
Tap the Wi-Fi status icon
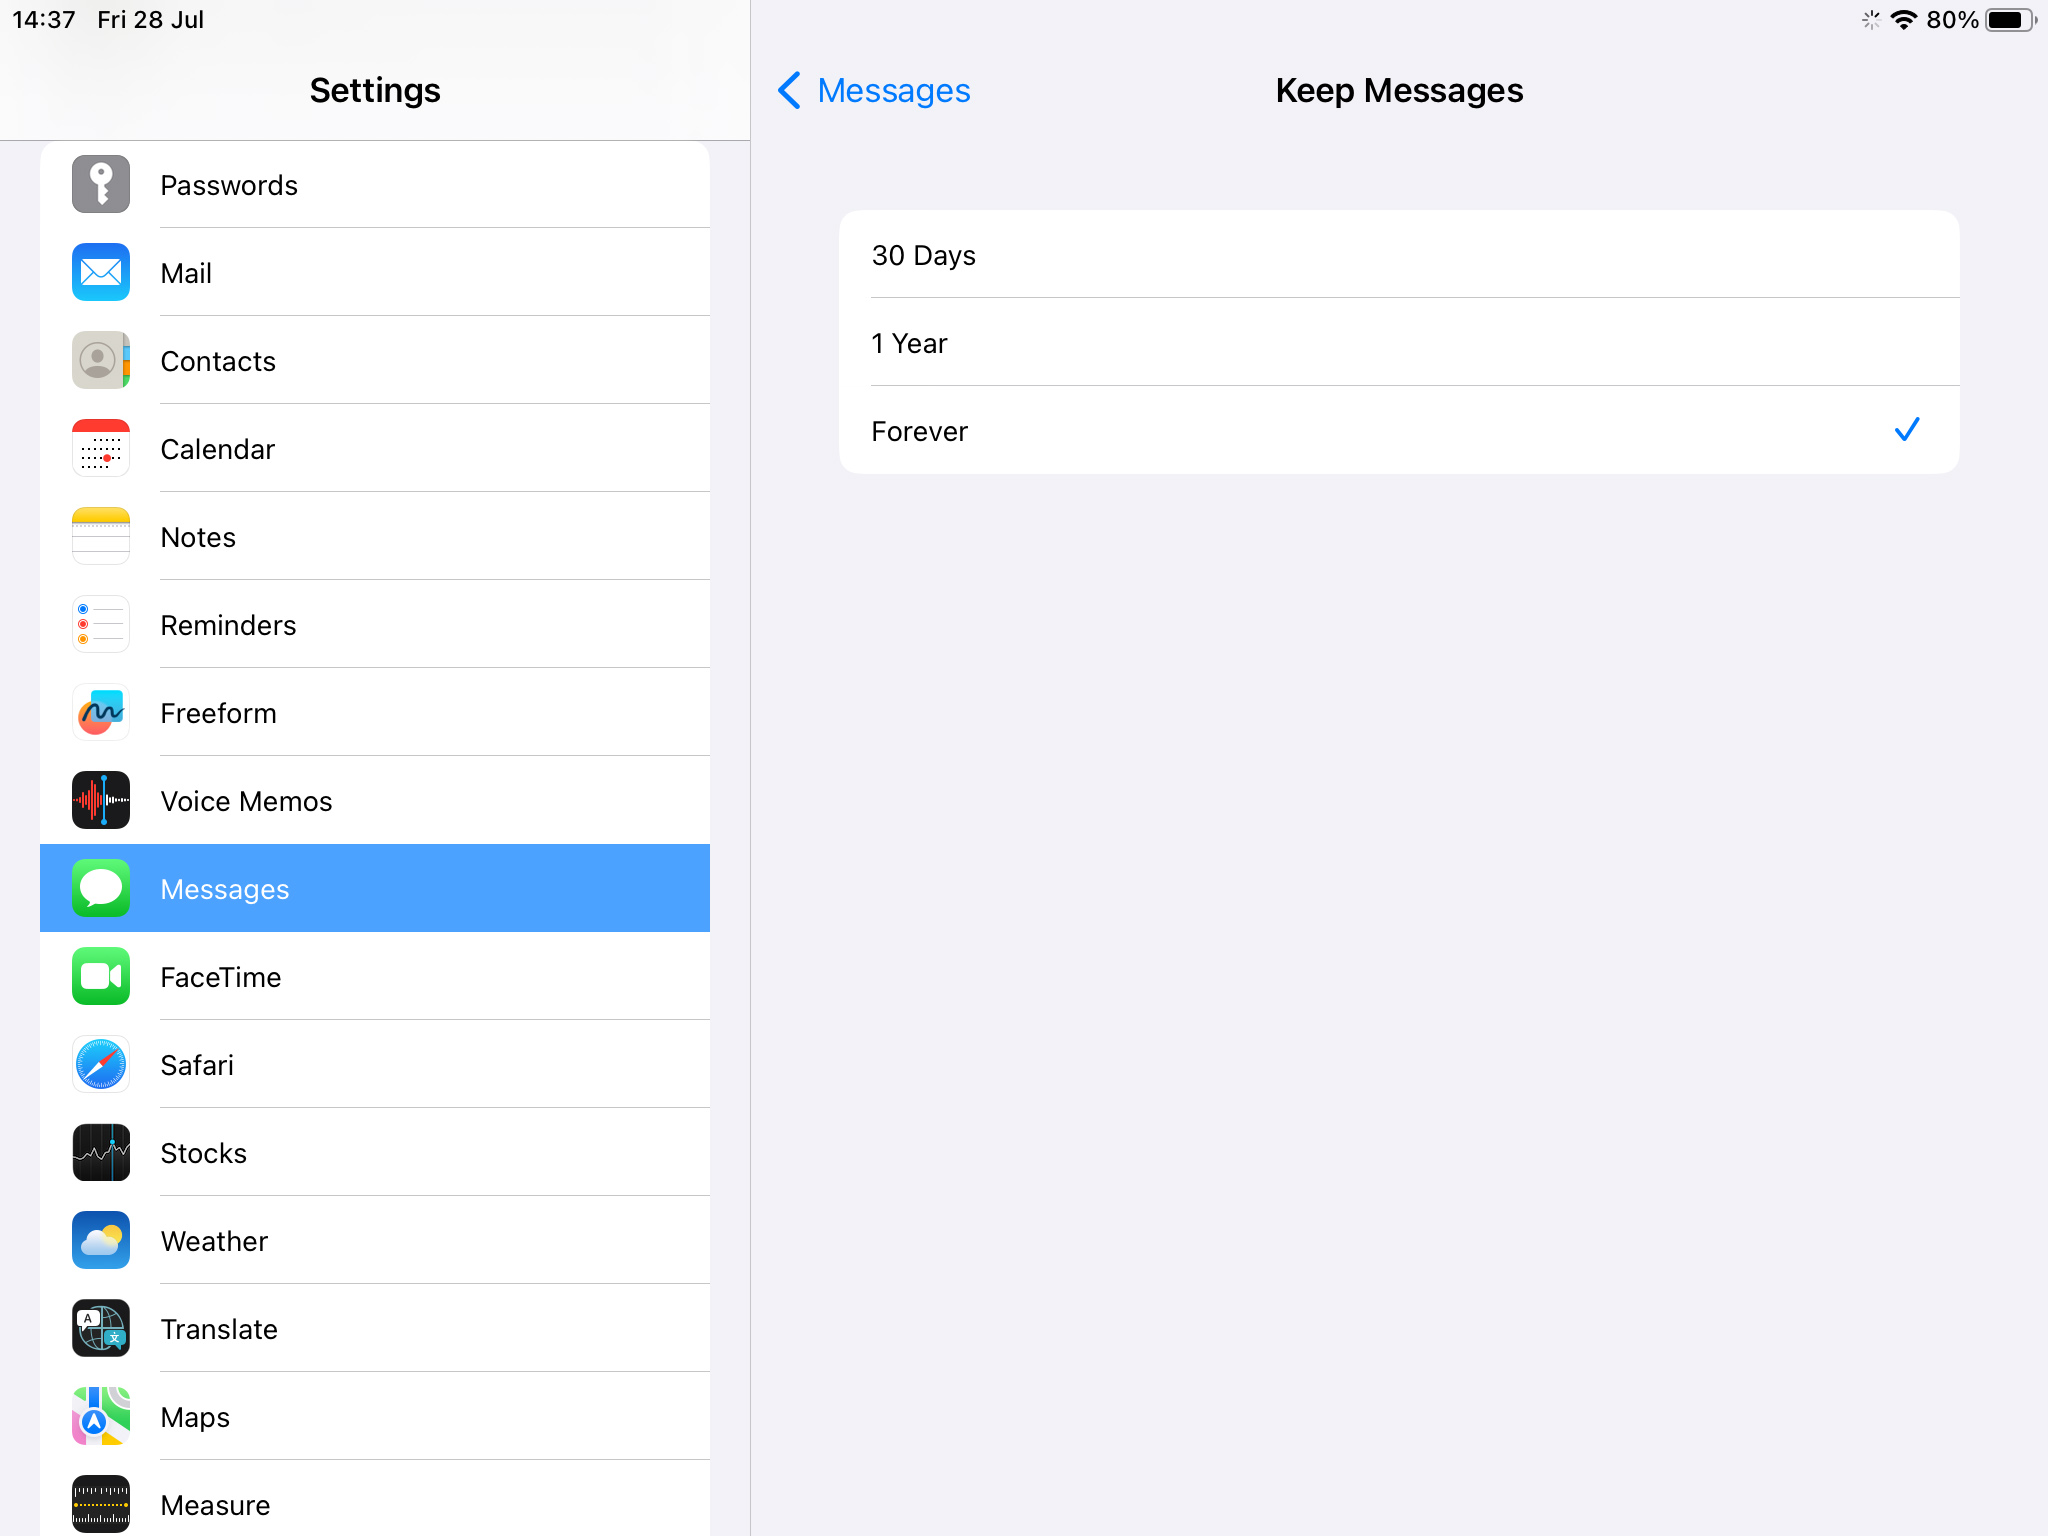tap(1904, 20)
